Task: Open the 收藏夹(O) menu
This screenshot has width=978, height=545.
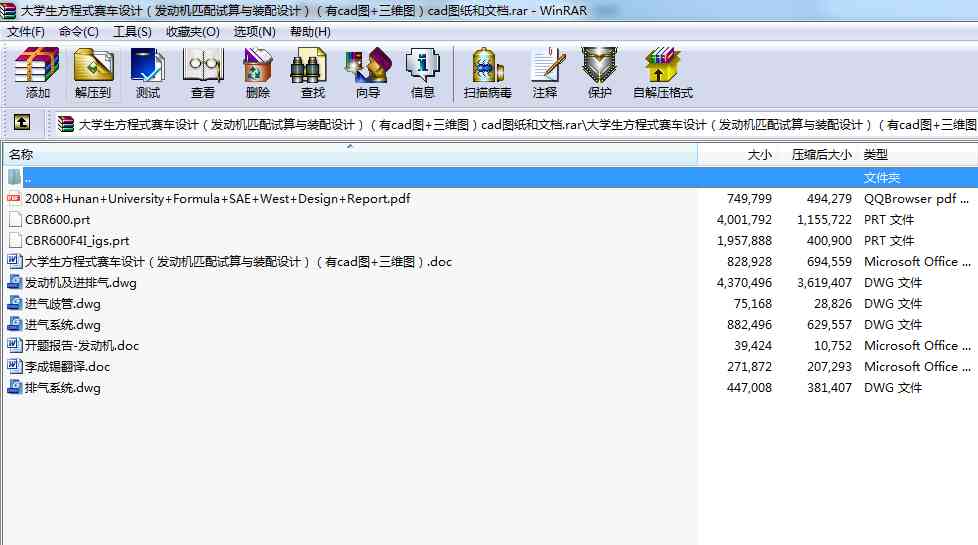Action: point(193,32)
